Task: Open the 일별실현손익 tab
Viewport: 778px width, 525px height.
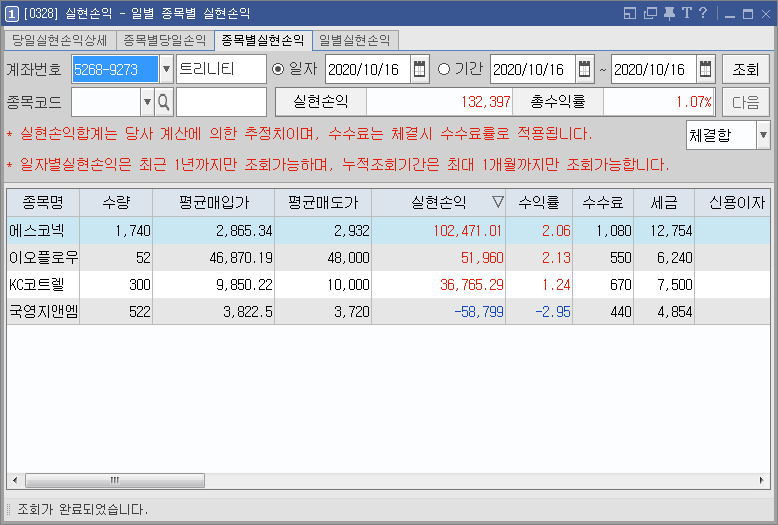Action: click(355, 40)
